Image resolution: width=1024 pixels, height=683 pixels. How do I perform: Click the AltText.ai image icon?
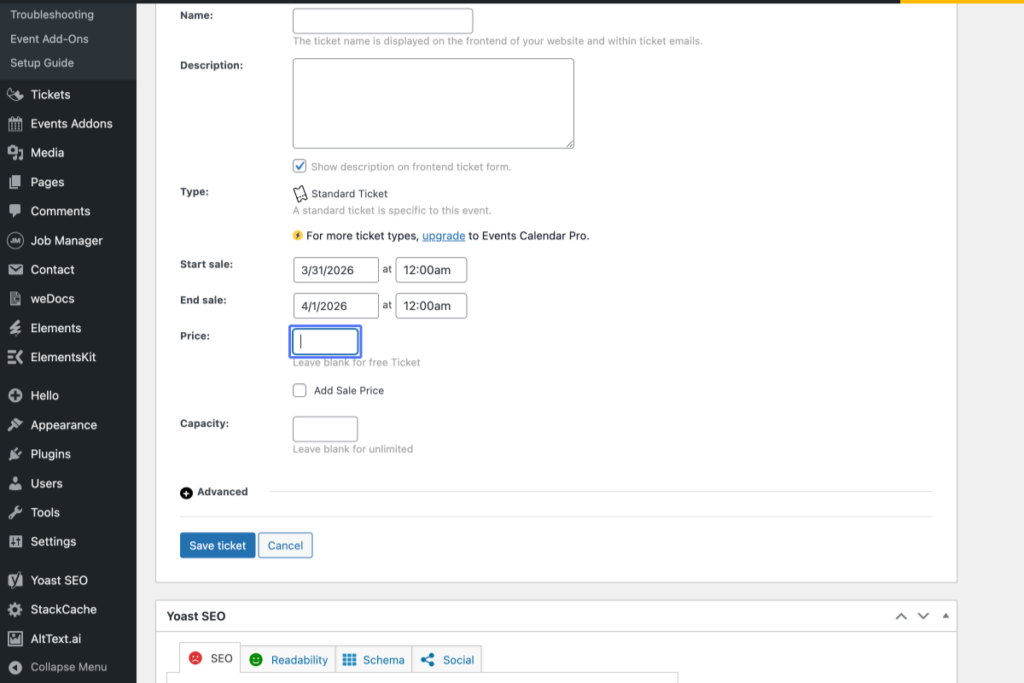click(15, 639)
